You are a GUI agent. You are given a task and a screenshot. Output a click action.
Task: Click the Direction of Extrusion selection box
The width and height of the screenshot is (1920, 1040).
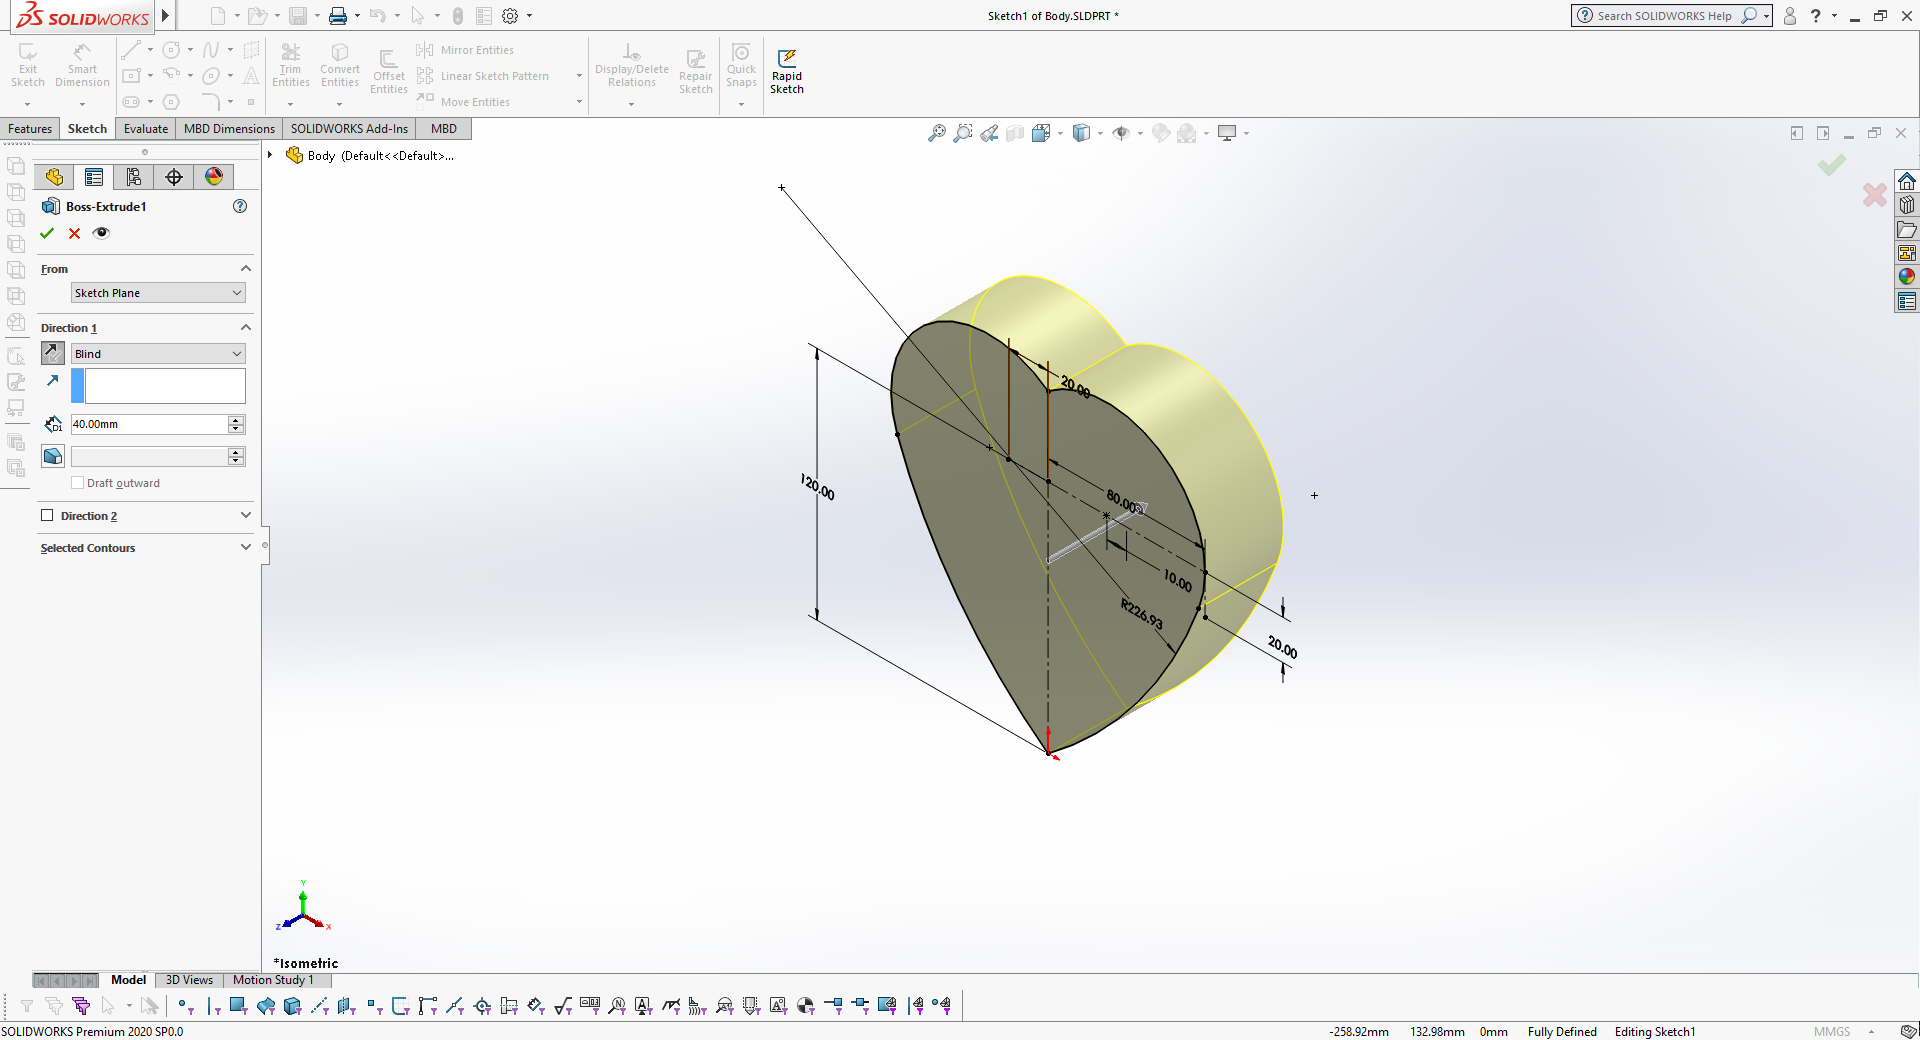[165, 386]
